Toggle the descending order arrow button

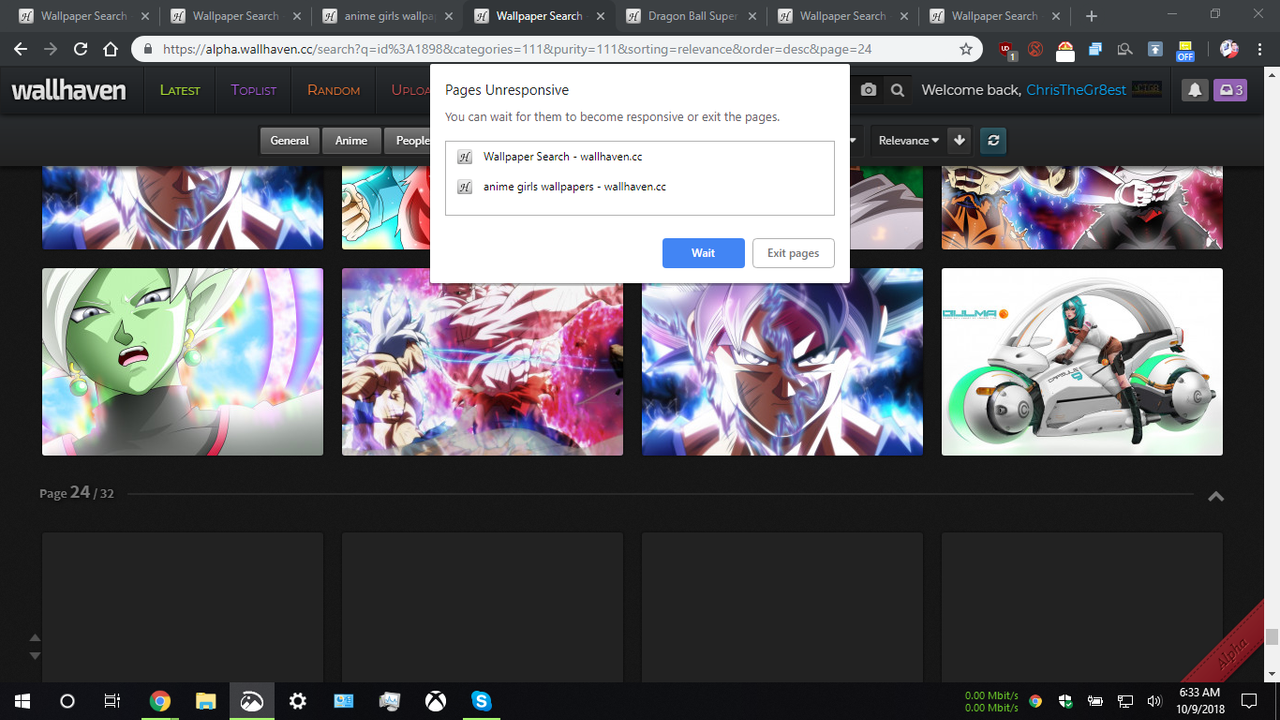coord(960,140)
